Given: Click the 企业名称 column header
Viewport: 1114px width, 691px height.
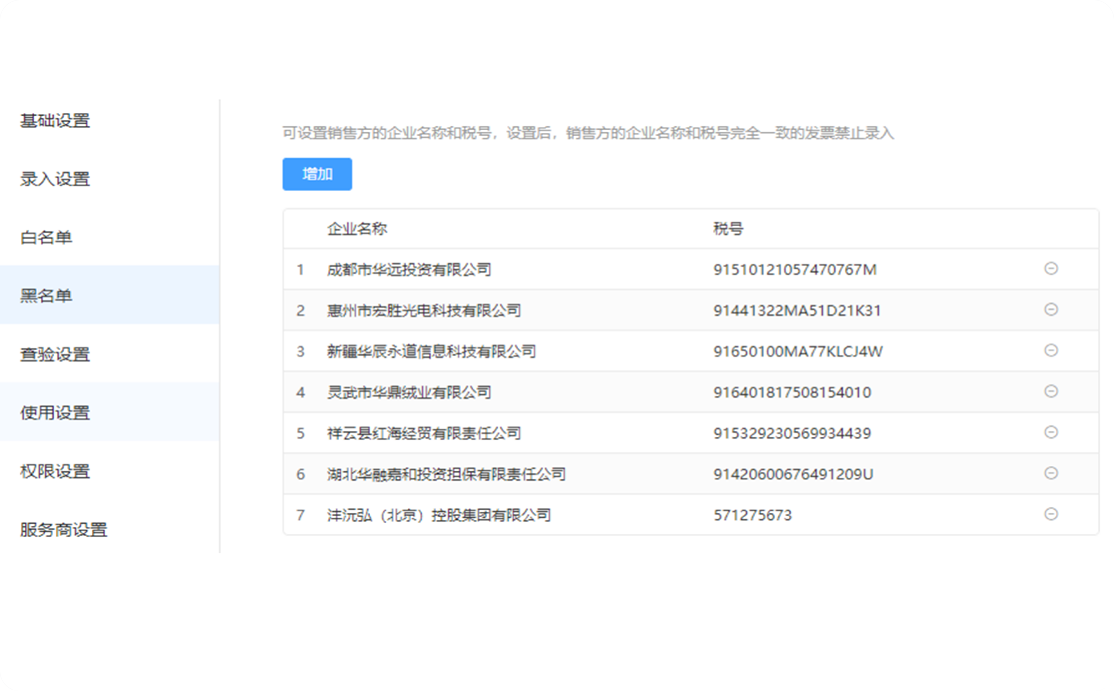Looking at the screenshot, I should [x=357, y=229].
